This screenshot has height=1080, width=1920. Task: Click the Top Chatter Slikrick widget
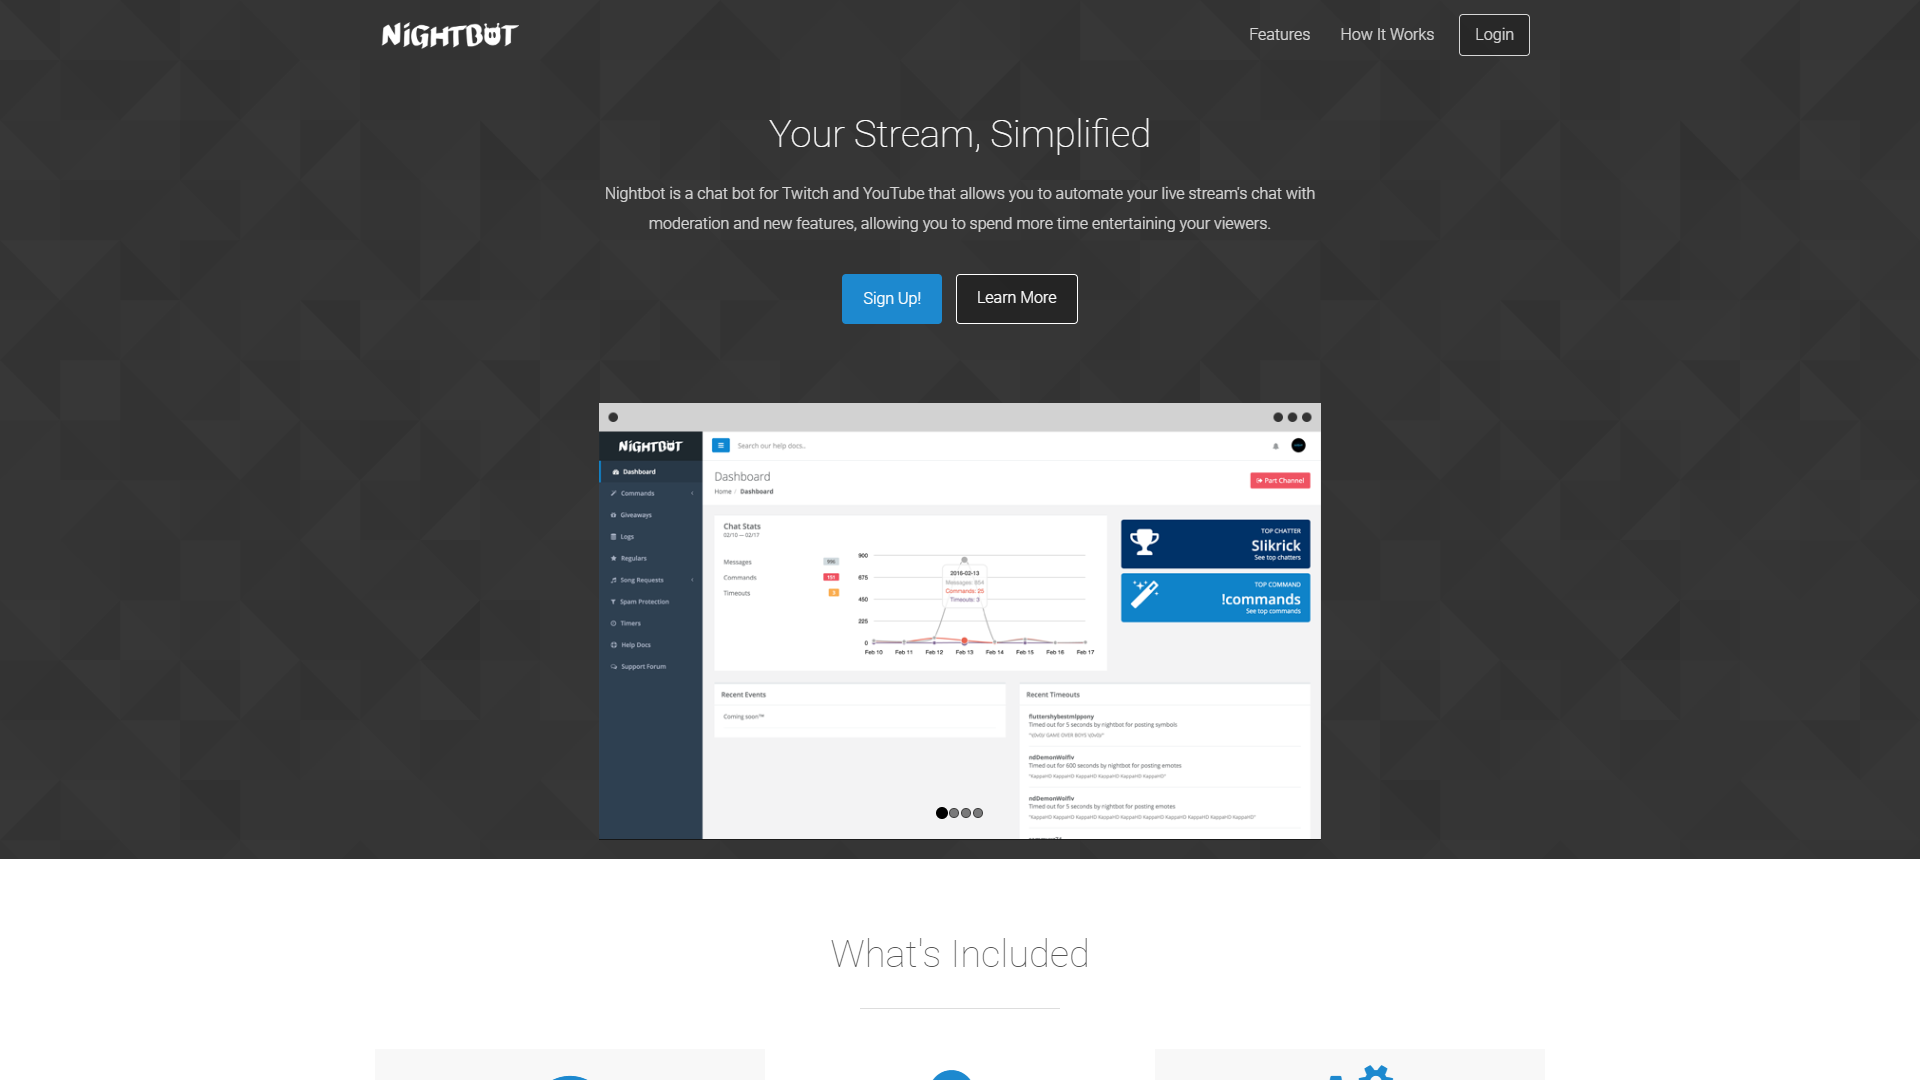[1213, 543]
